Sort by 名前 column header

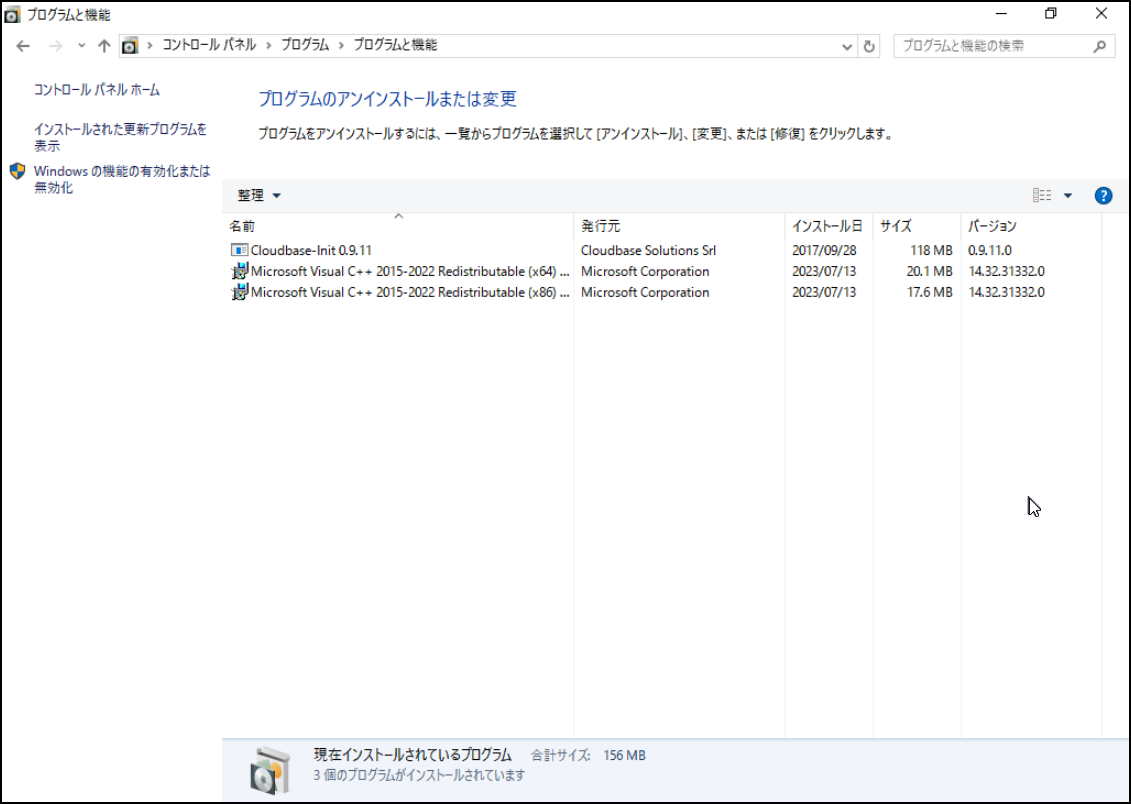[x=397, y=226]
